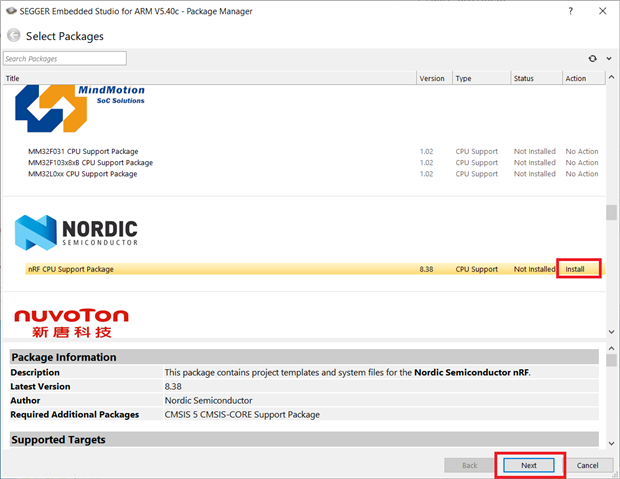Click No Action for MM32L0xx package
This screenshot has height=479, width=620.
[582, 174]
